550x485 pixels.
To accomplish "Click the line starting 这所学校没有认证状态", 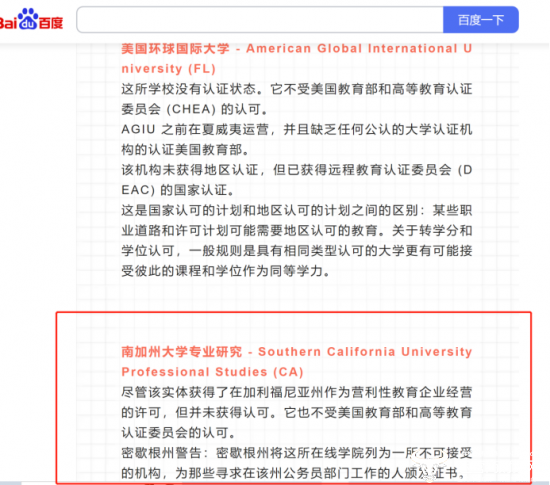I will (296, 89).
